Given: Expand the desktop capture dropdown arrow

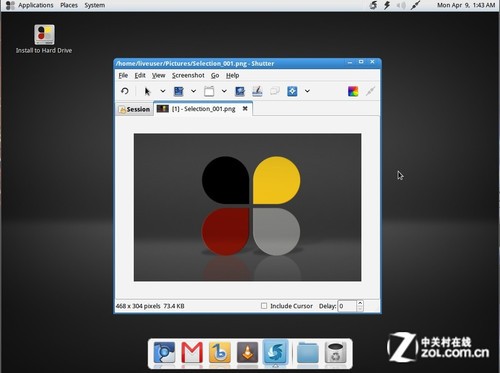Looking at the screenshot, I should coord(193,91).
